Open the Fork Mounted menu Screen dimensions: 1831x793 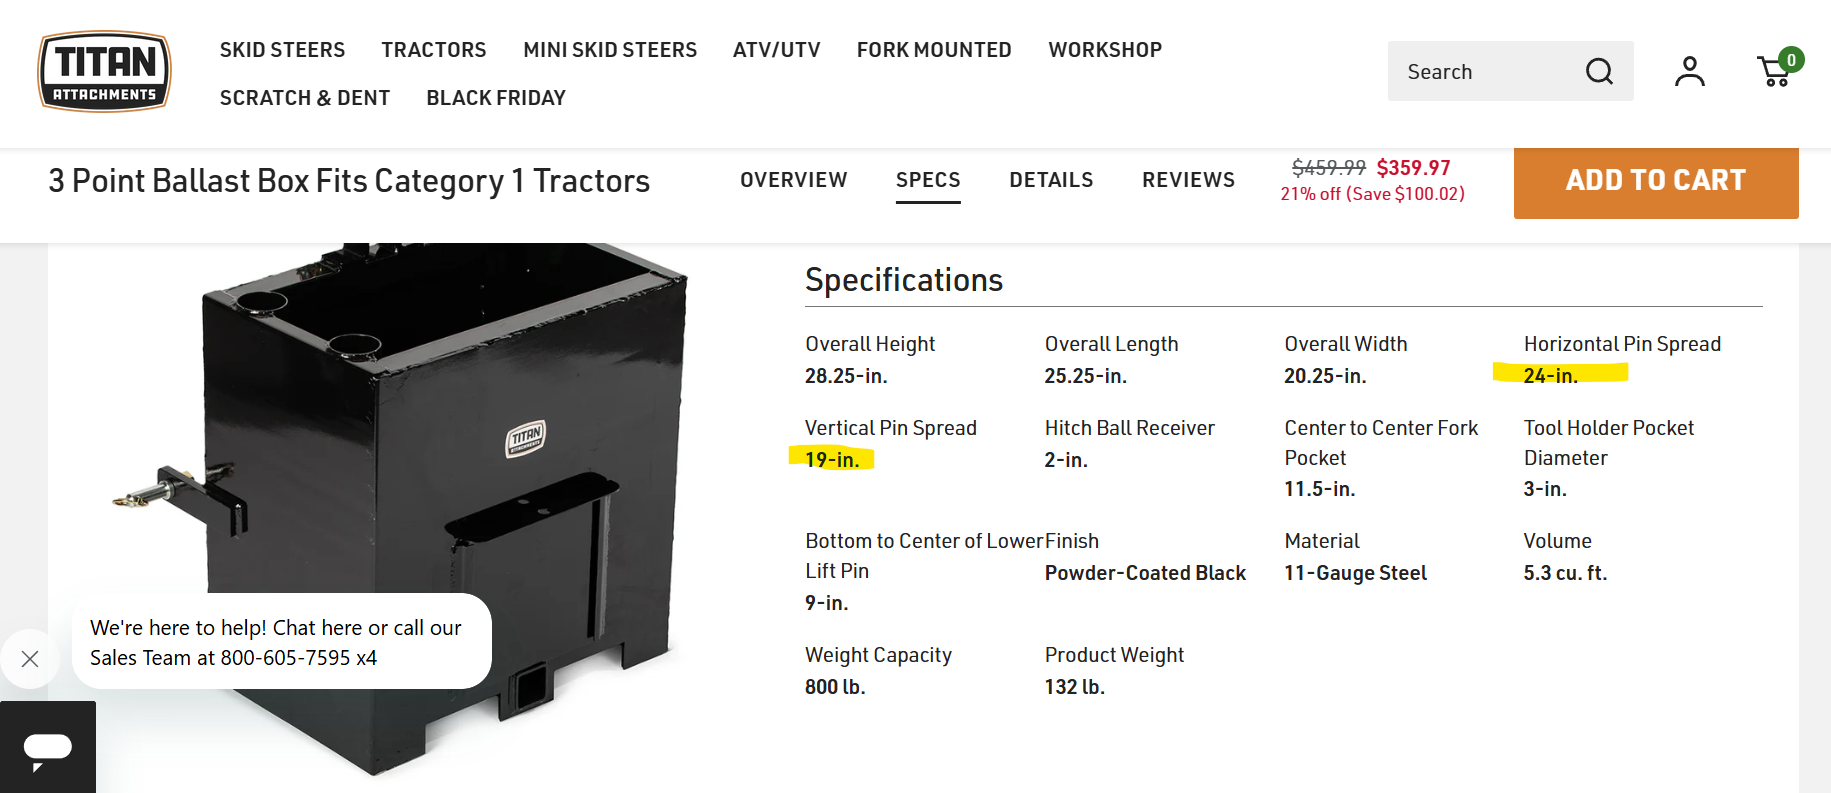coord(933,50)
